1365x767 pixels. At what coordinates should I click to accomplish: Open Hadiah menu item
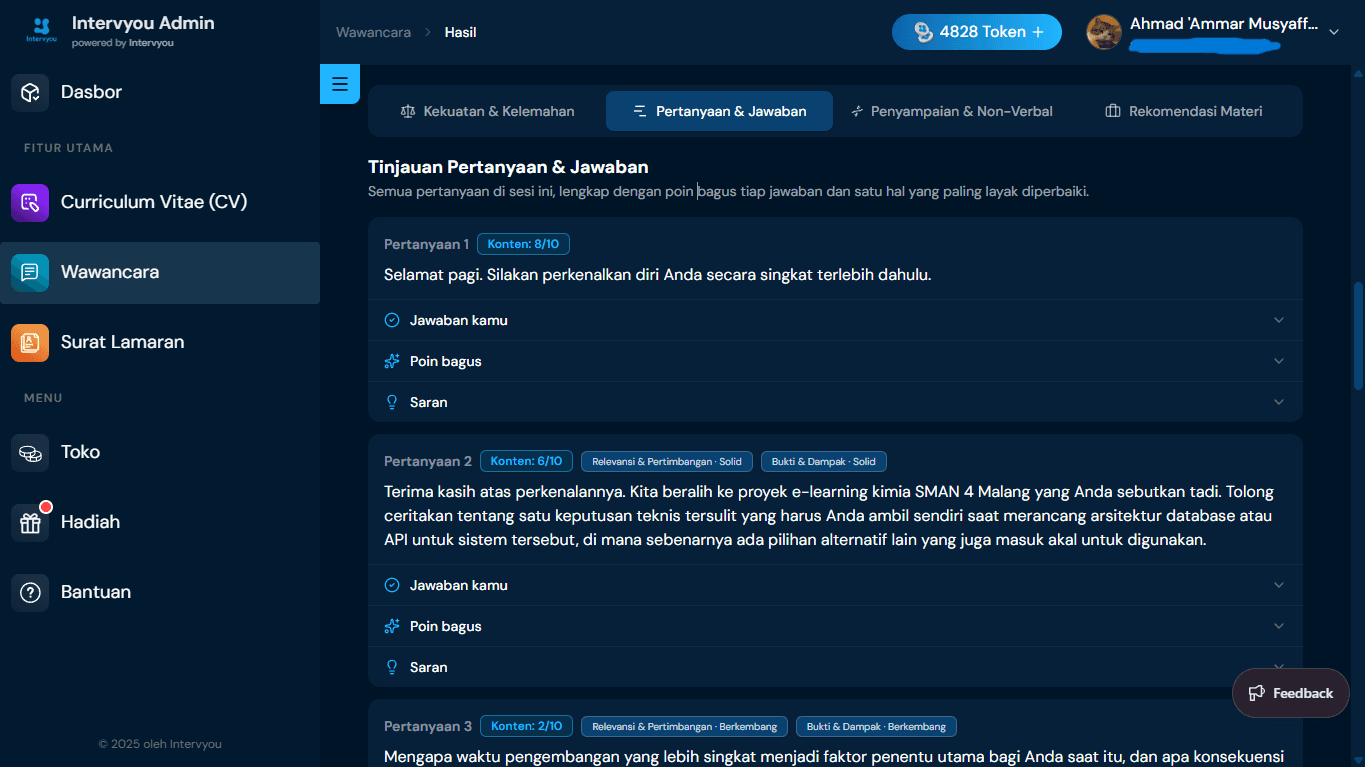pyautogui.click(x=160, y=522)
